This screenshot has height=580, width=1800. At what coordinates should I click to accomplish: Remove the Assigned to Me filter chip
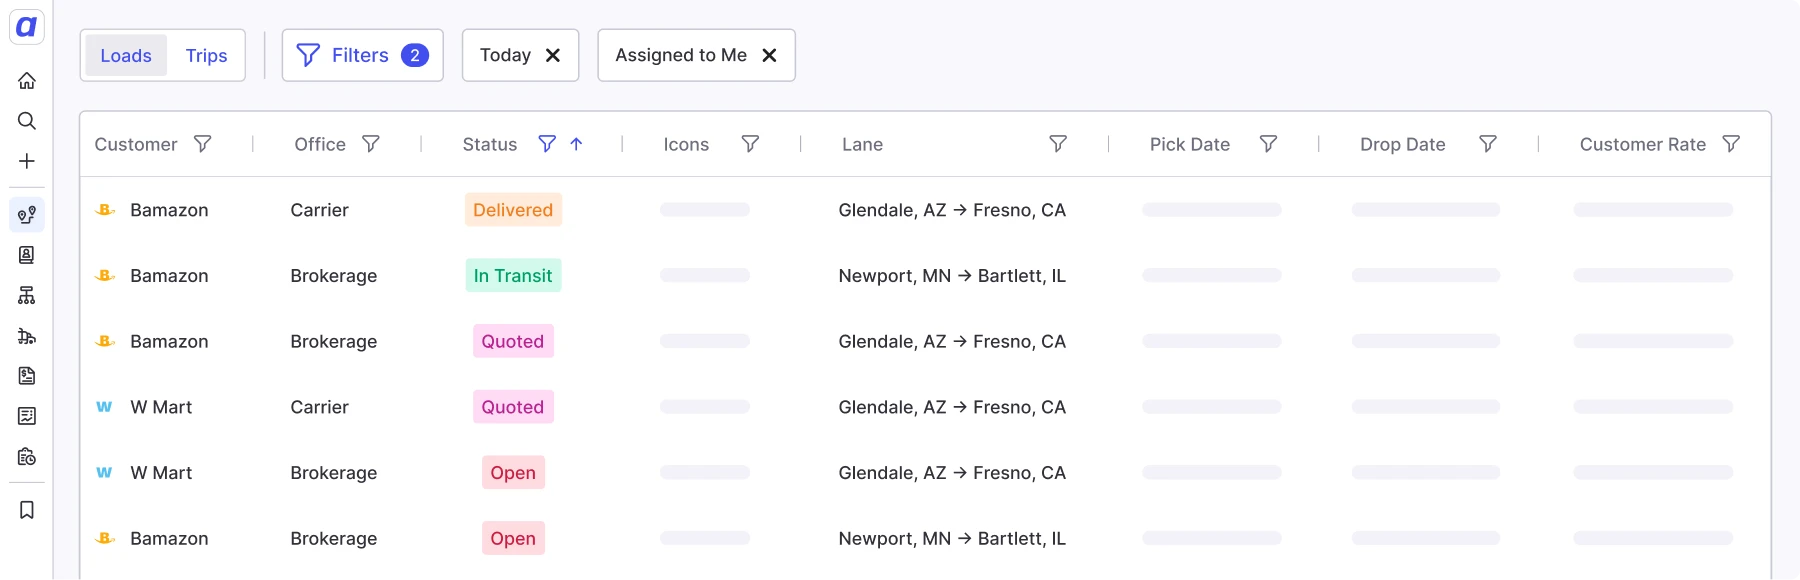(x=769, y=55)
